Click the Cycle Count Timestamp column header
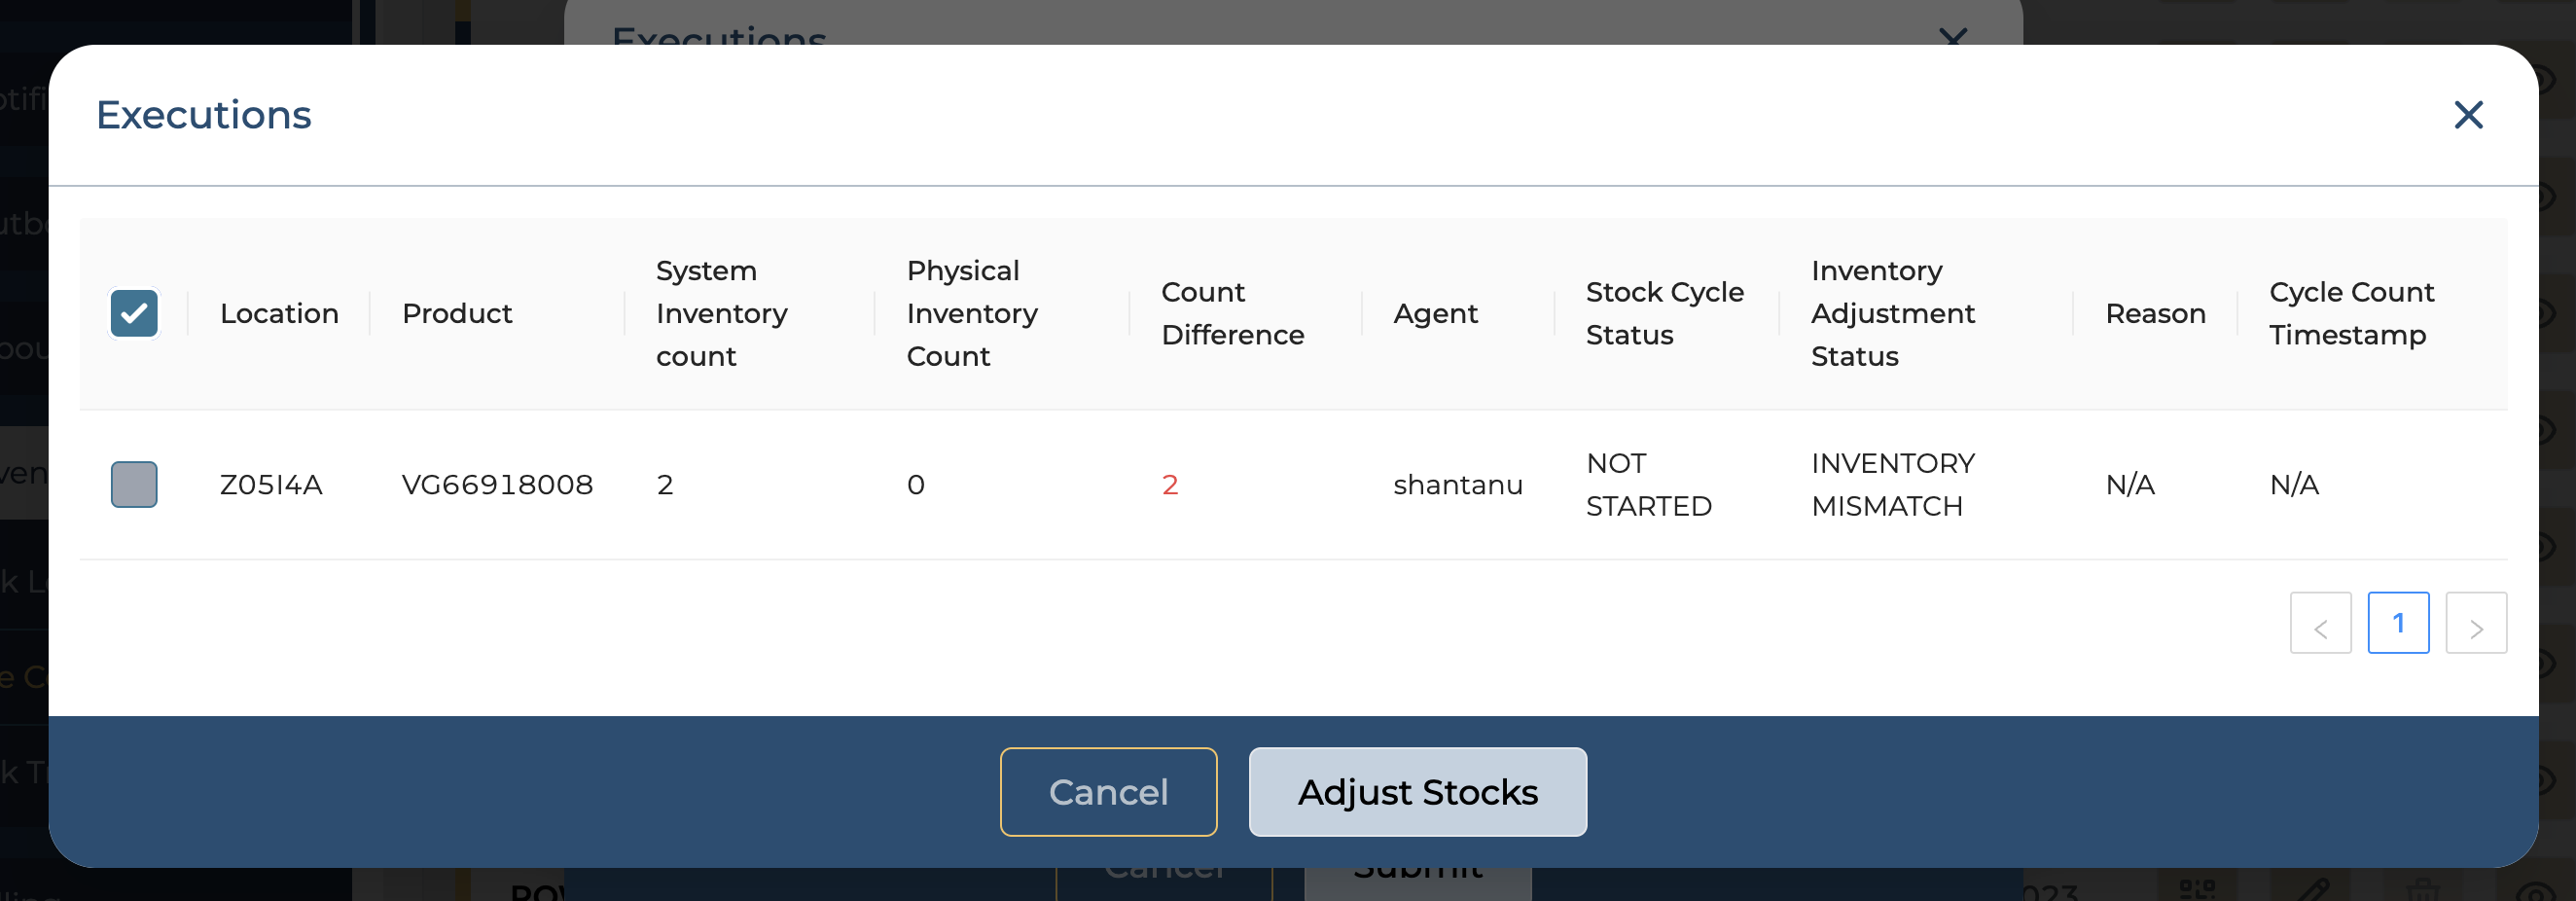Viewport: 2576px width, 901px height. (x=2350, y=314)
